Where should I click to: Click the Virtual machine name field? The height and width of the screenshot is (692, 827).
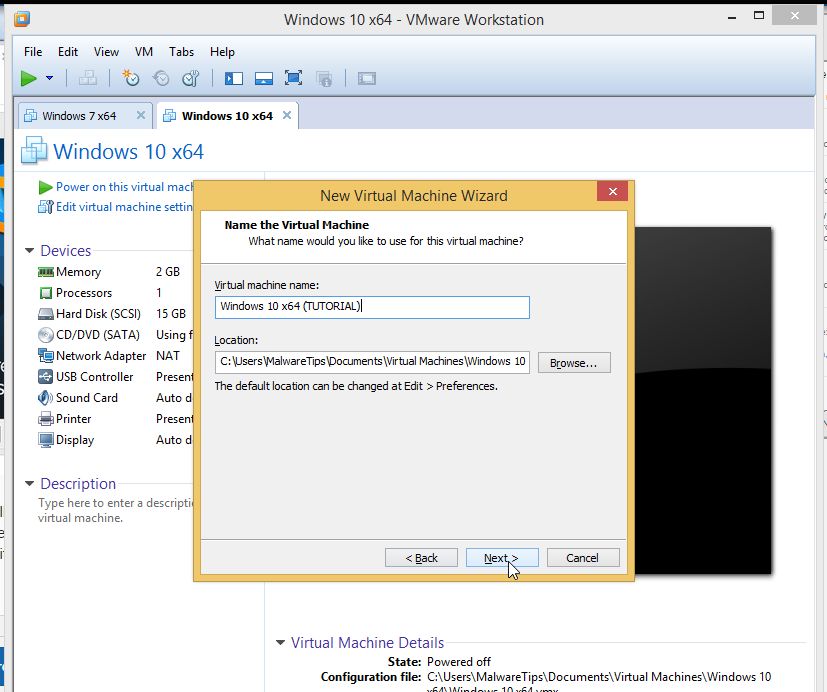tap(372, 307)
